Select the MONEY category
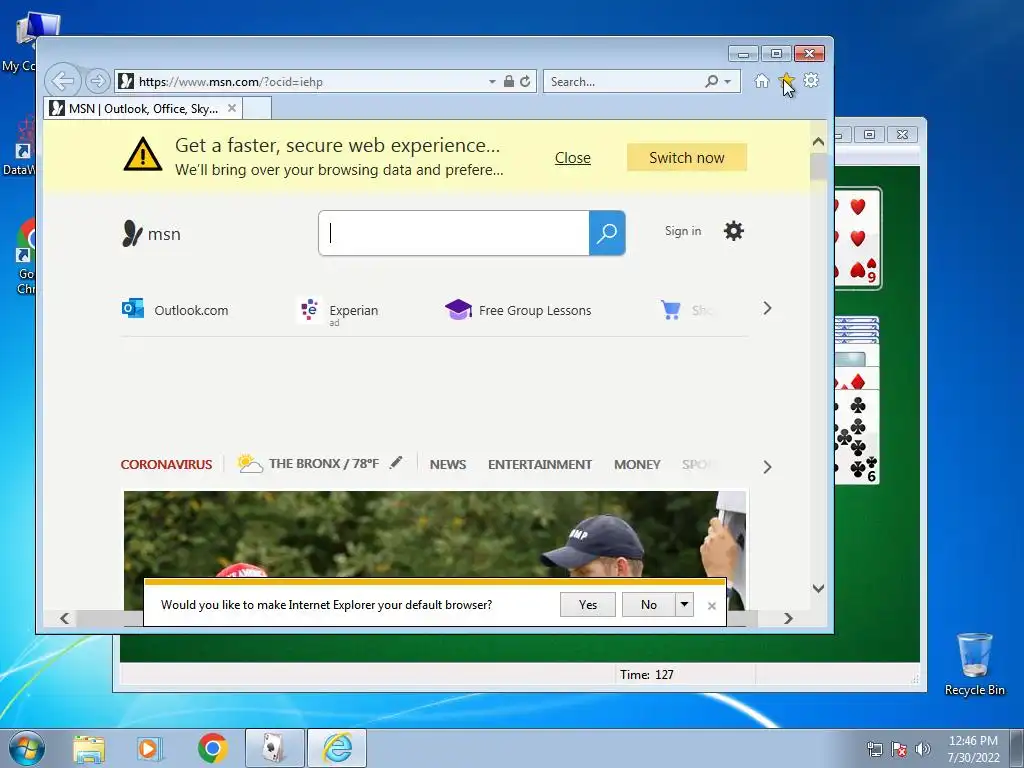Image resolution: width=1024 pixels, height=768 pixels. [x=637, y=464]
